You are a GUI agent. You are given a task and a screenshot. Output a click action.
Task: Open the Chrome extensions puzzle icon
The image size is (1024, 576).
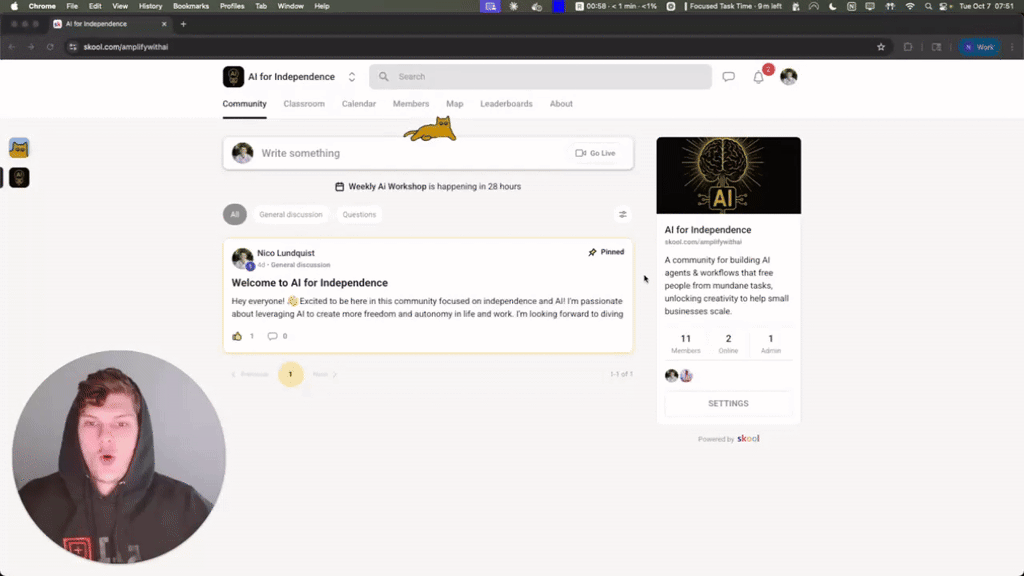point(908,47)
